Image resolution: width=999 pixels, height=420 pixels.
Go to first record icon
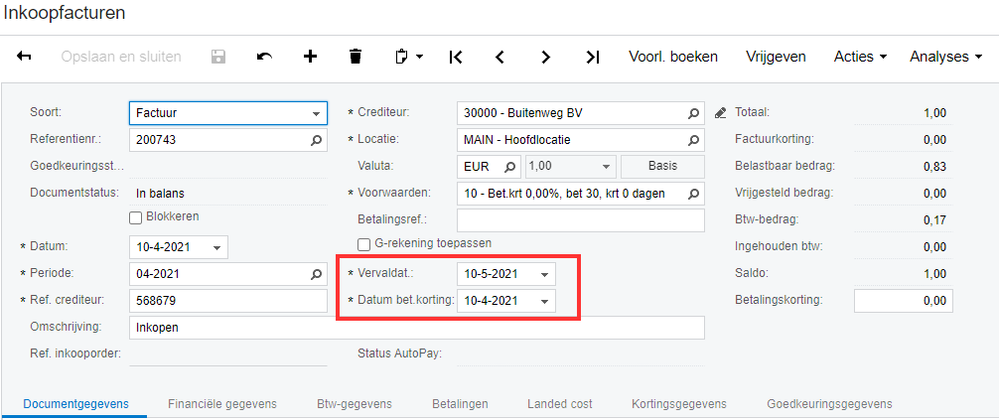(x=456, y=57)
